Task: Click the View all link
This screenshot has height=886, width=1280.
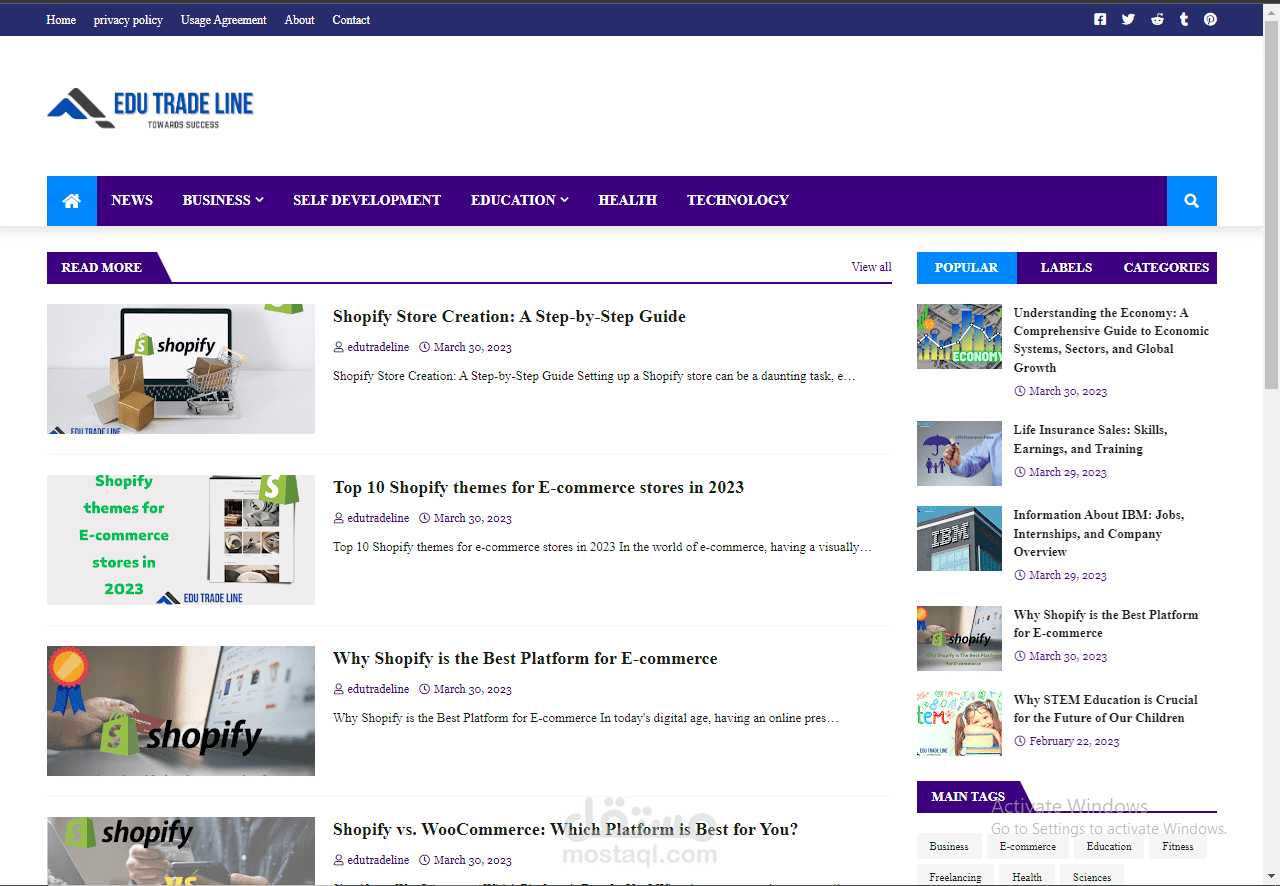Action: pyautogui.click(x=871, y=267)
